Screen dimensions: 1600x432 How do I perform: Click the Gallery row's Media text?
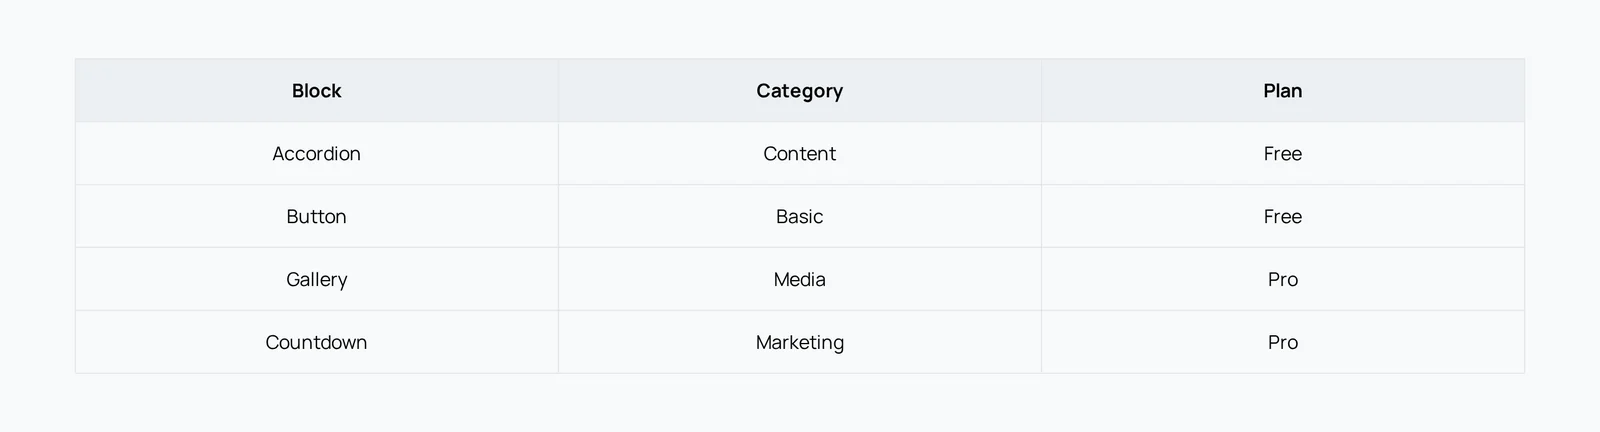click(x=800, y=280)
